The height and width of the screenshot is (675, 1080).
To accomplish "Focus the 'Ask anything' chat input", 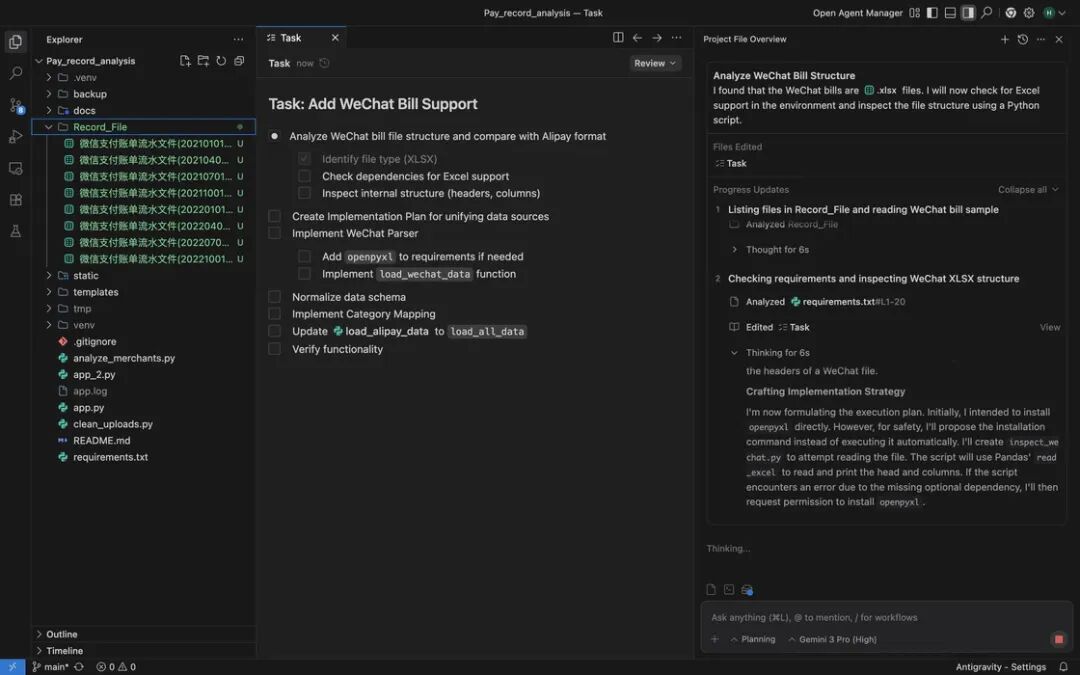I will (x=886, y=617).
